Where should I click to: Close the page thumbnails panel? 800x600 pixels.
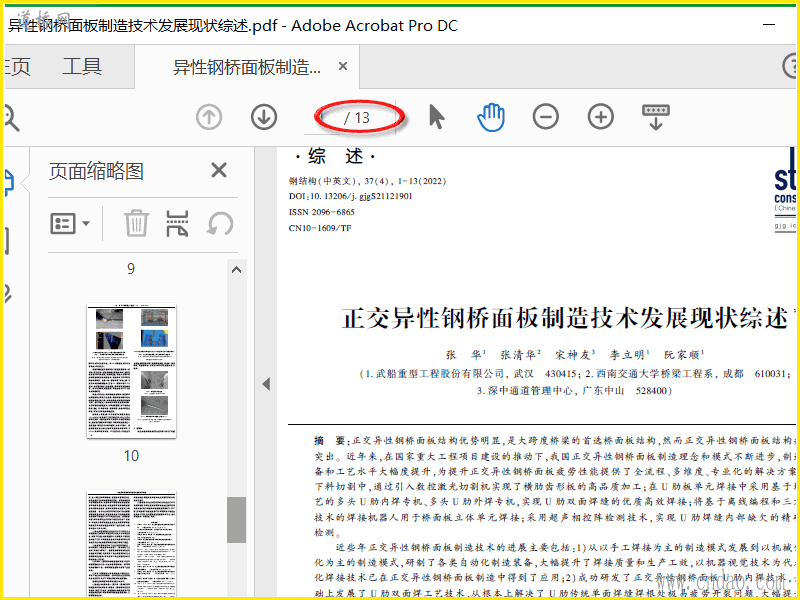tap(219, 170)
